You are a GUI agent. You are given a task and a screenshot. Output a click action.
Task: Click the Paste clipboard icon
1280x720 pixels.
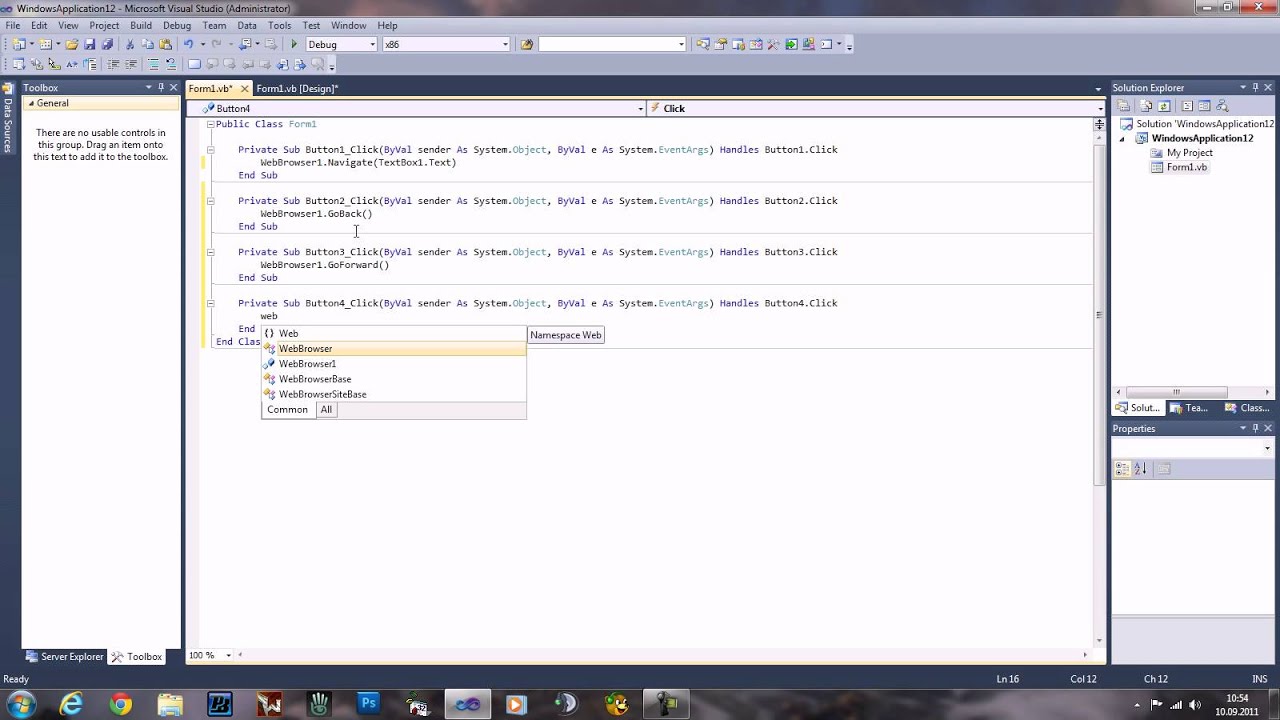[x=165, y=44]
